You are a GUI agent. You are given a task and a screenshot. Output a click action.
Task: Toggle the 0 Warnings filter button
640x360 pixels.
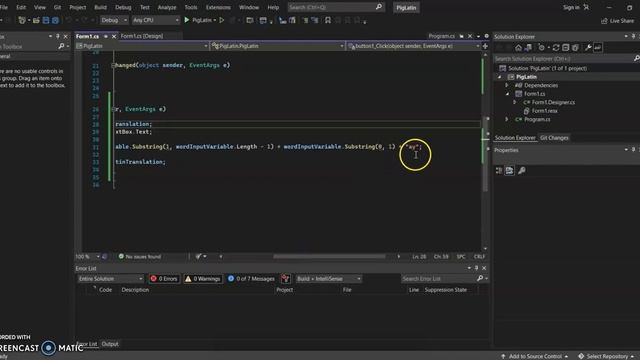[203, 279]
